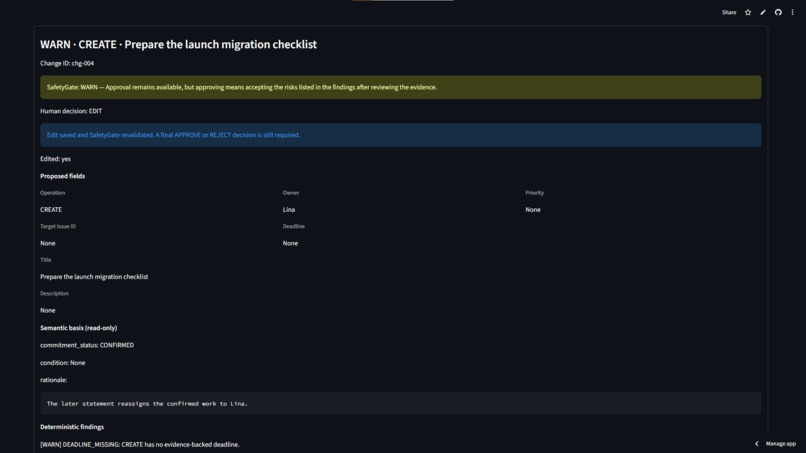
Task: Click the None value under Target issue ID
Action: point(47,243)
